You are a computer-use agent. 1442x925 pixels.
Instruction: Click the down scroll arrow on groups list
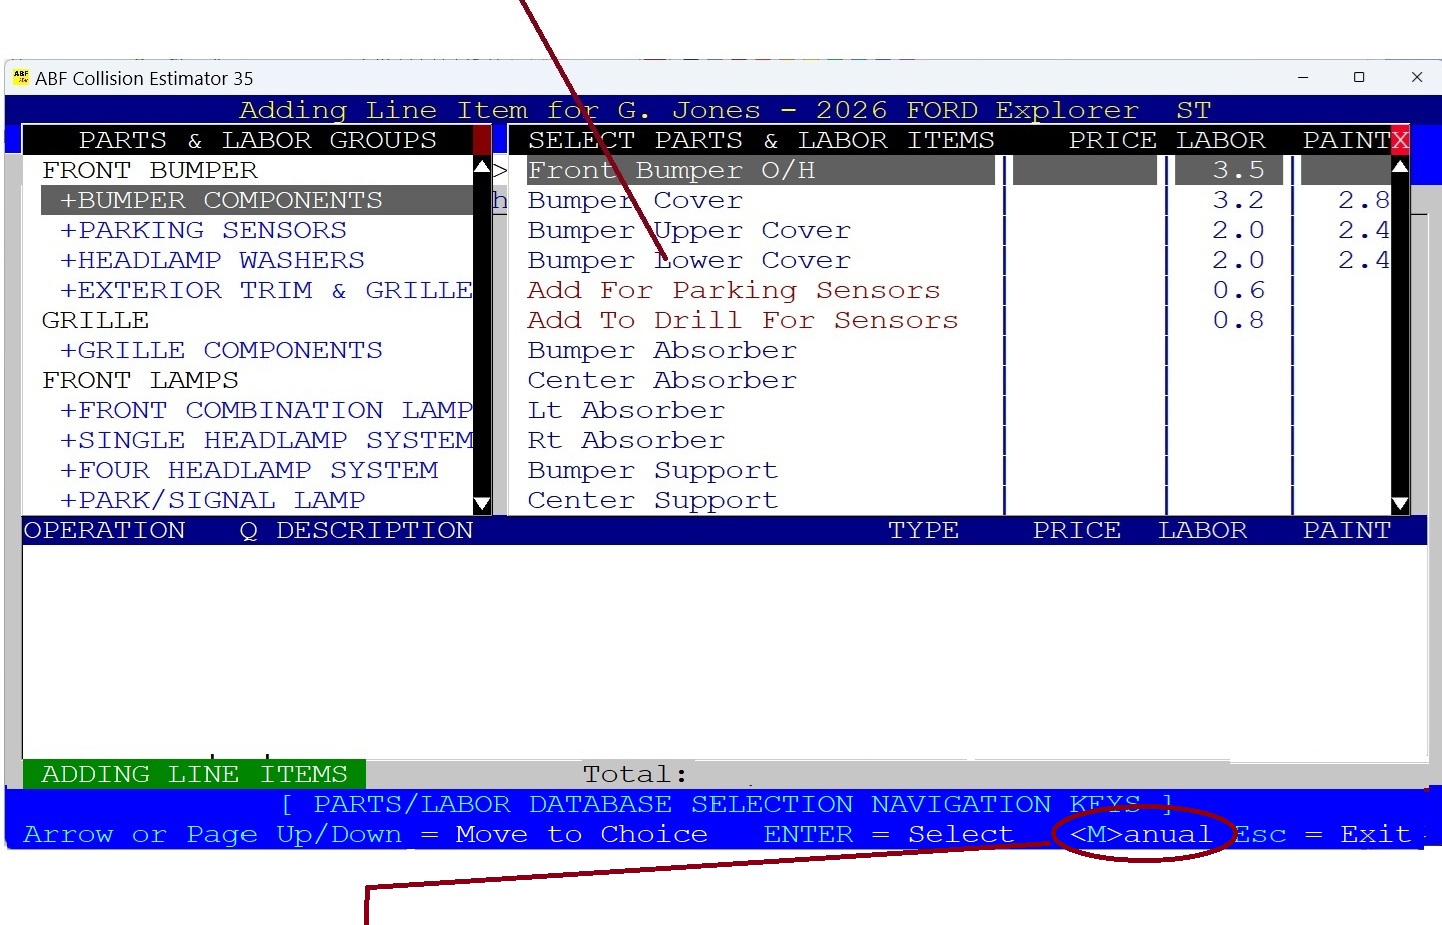click(x=483, y=504)
